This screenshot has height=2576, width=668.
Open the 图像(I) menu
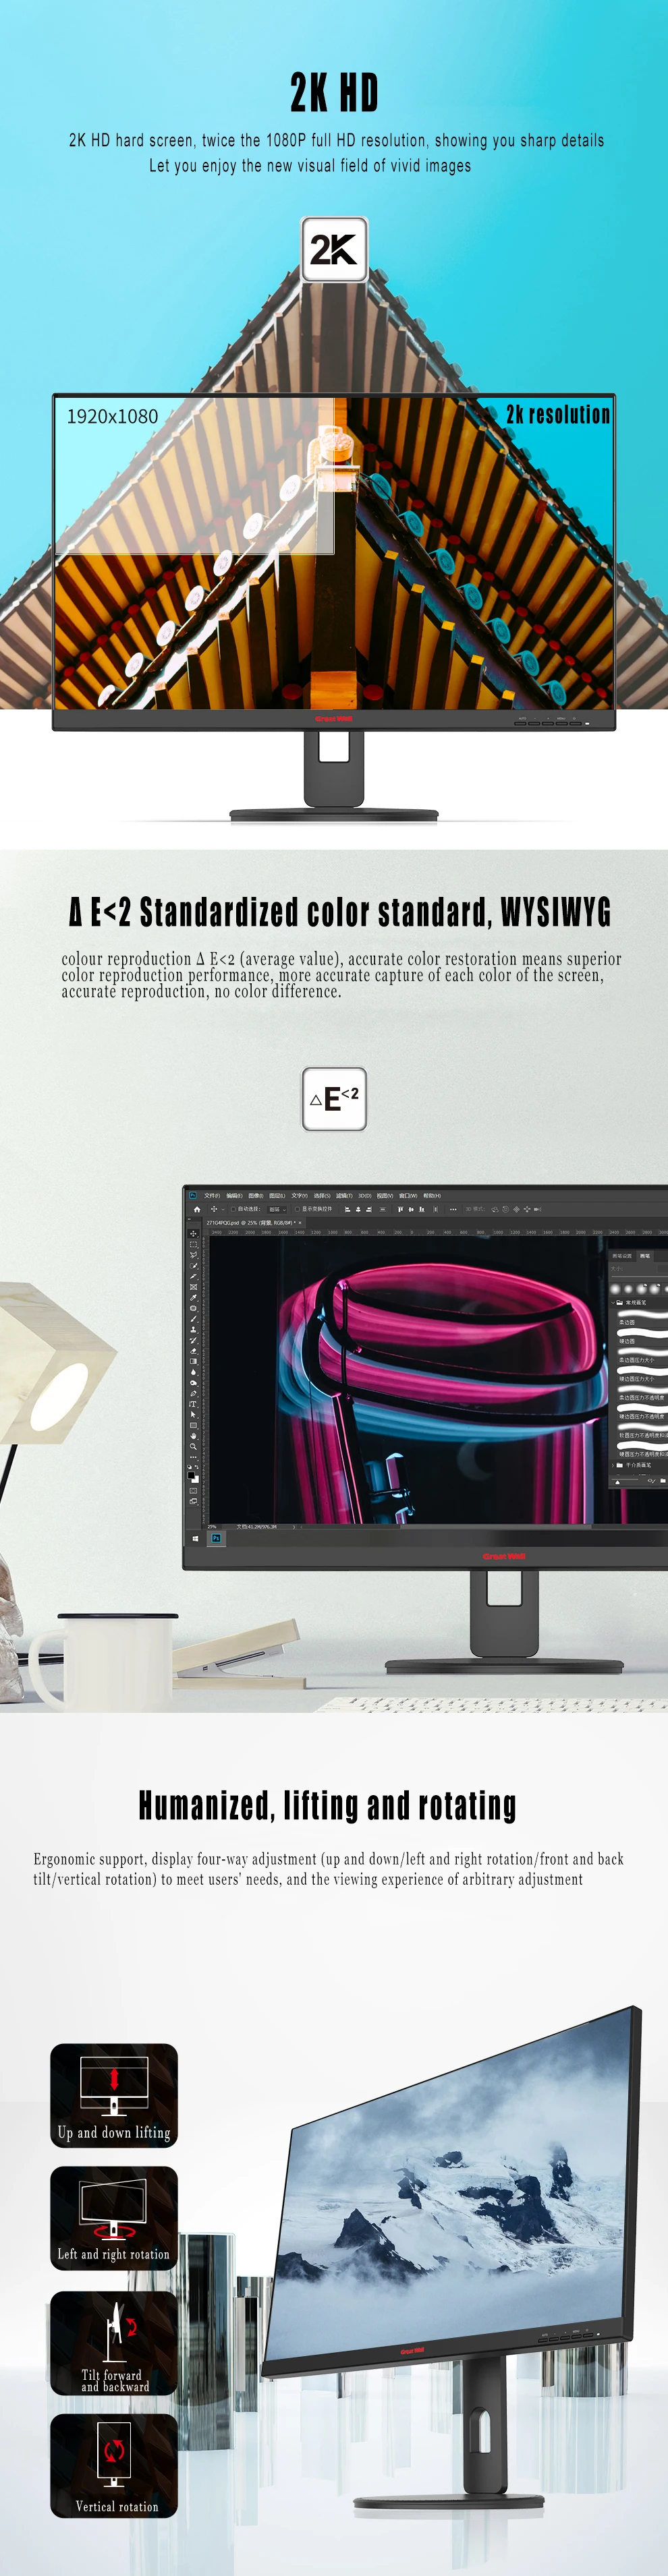[256, 1195]
